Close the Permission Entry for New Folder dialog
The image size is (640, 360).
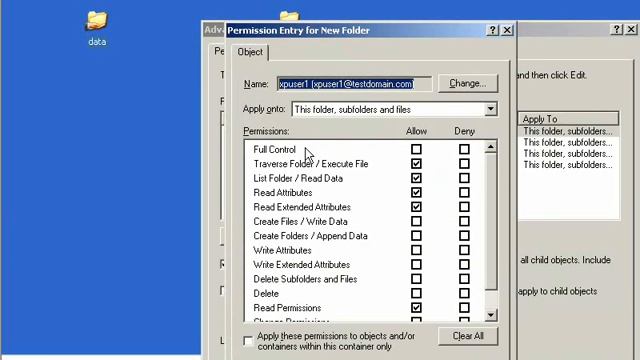point(507,30)
